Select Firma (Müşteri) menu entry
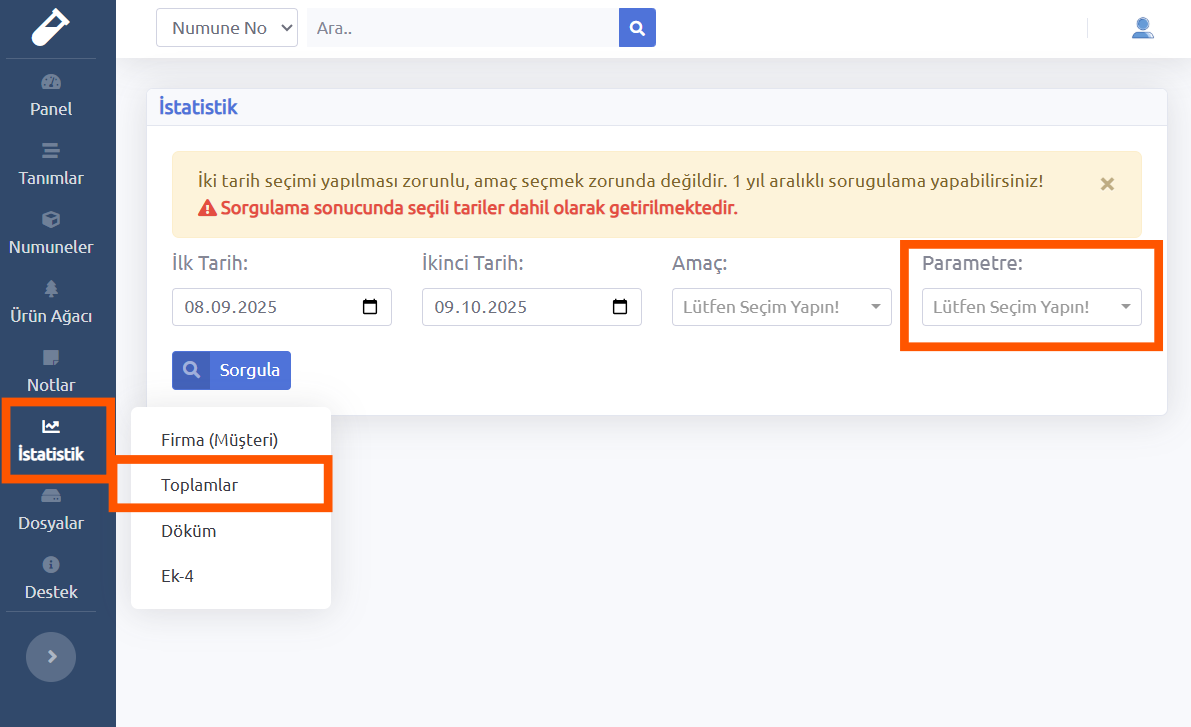The width and height of the screenshot is (1191, 727). pos(219,439)
